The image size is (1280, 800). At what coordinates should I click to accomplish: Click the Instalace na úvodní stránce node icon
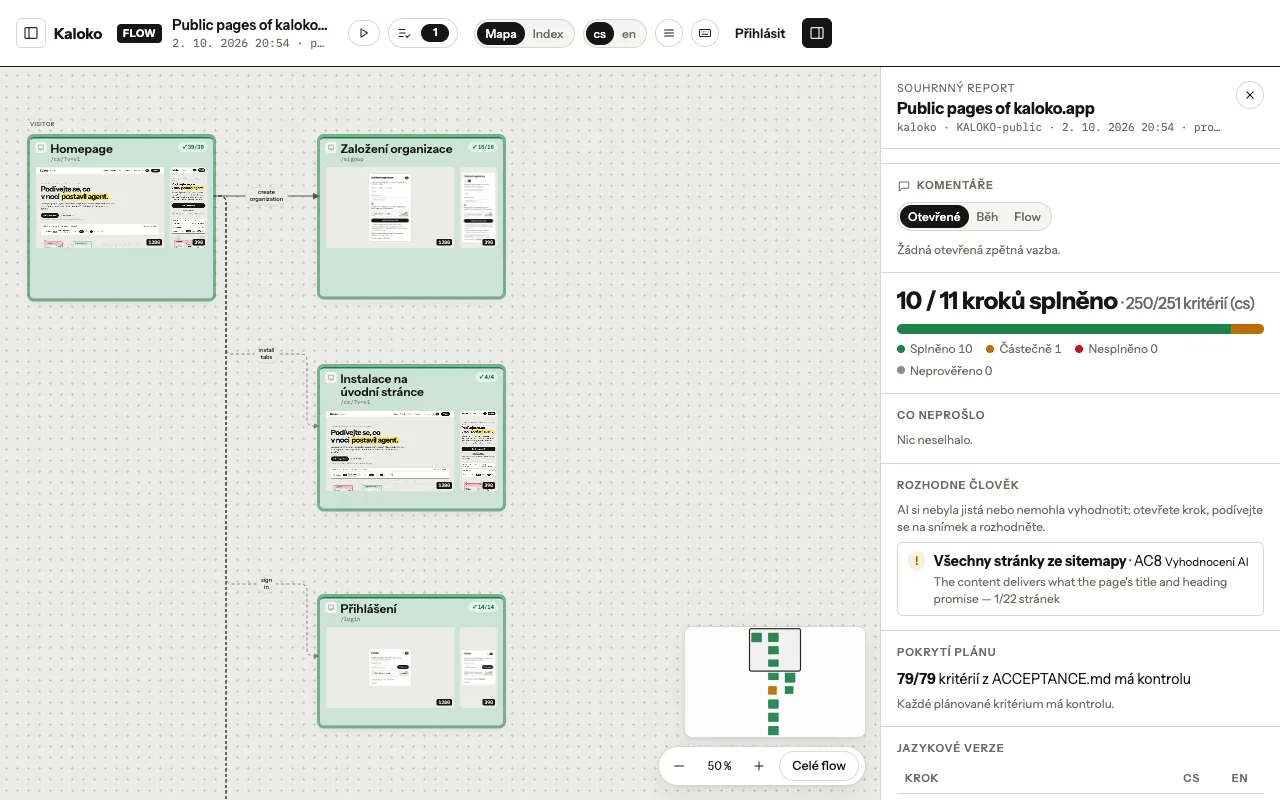pos(331,379)
